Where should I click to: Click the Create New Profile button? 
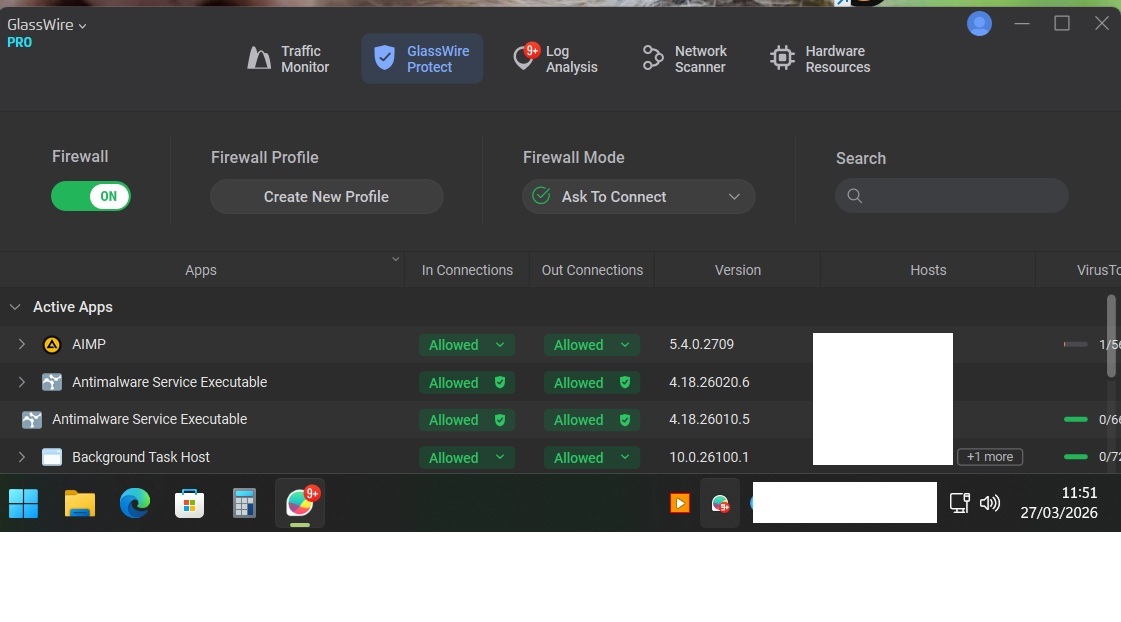coord(326,197)
